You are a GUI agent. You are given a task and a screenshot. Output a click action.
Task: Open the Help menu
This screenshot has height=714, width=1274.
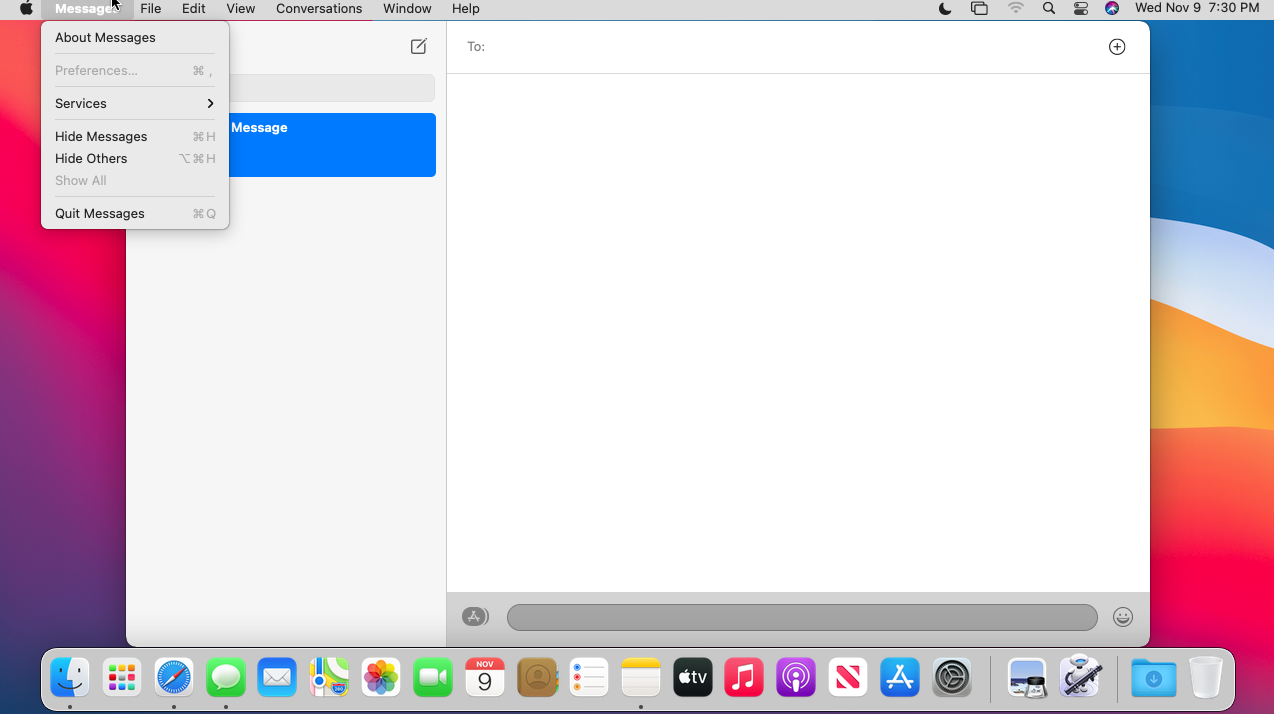click(466, 8)
